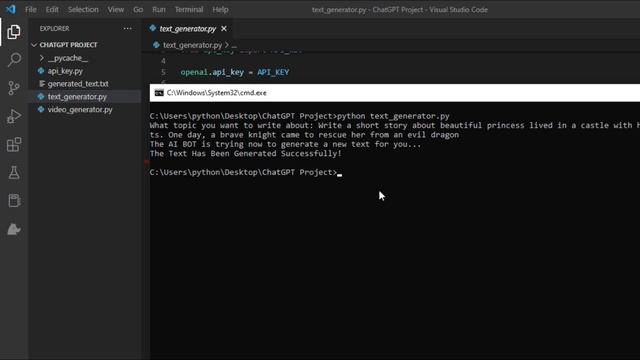Screen dimensions: 640x360
Task: Open the Terminal menu
Action: (x=189, y=9)
